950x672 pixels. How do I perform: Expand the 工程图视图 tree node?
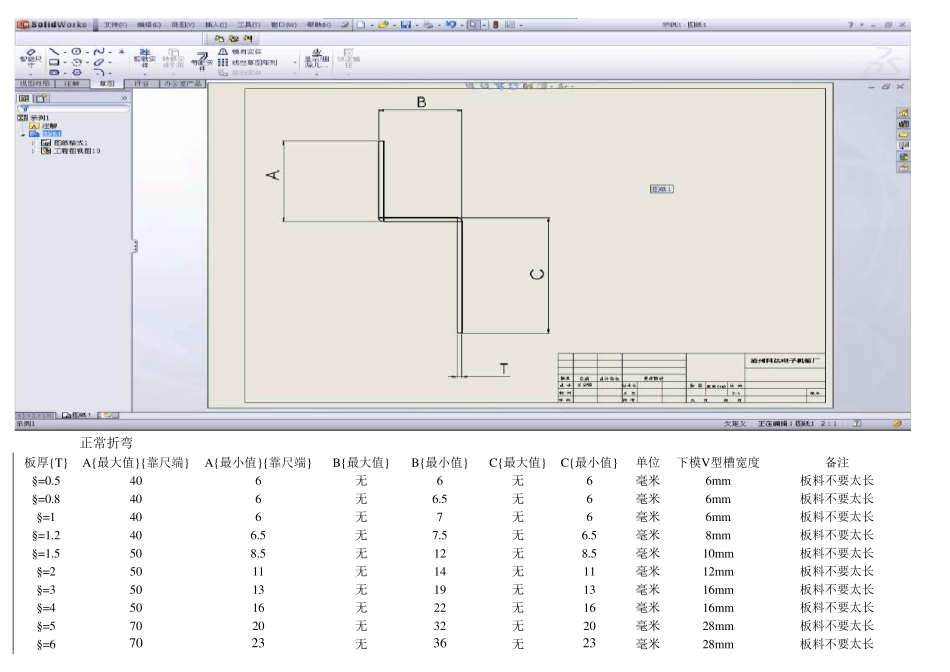[x=33, y=151]
